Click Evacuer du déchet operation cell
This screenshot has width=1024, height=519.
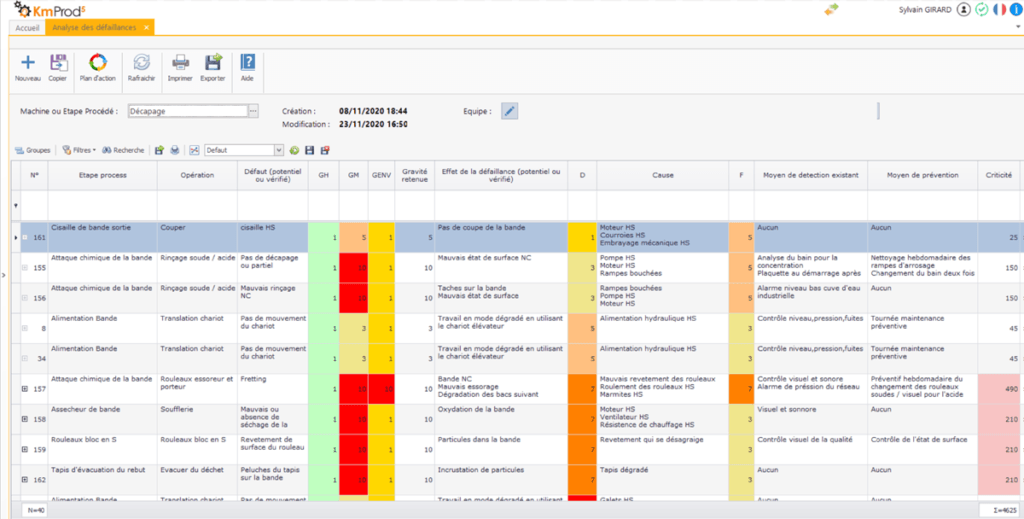tap(197, 479)
